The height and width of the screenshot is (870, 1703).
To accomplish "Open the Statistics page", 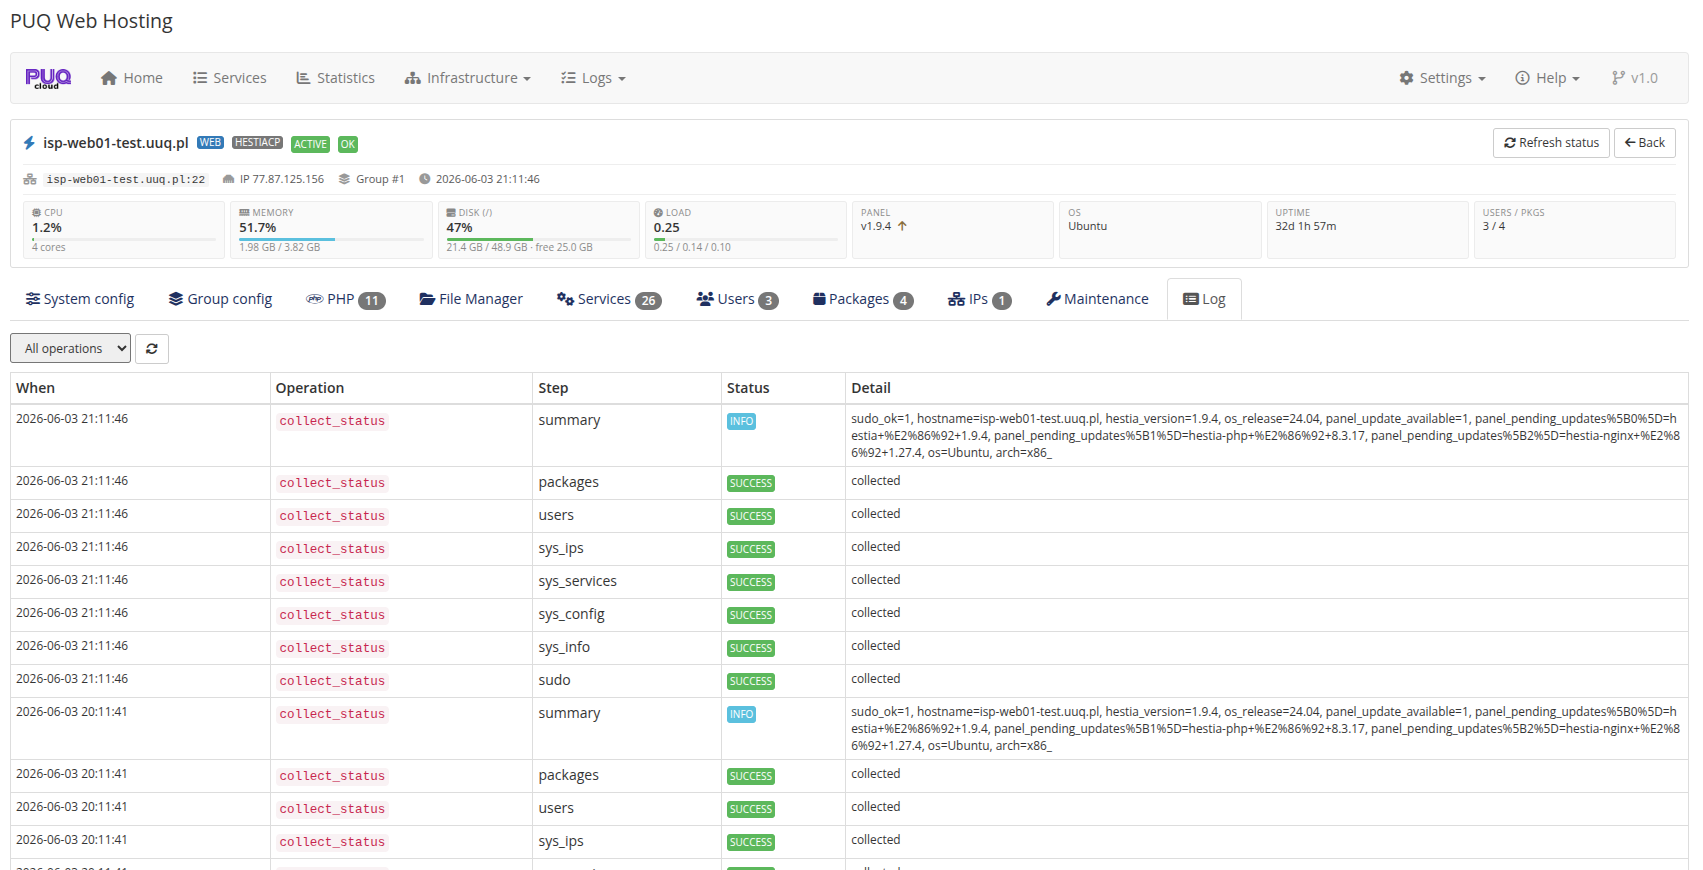I will 336,78.
